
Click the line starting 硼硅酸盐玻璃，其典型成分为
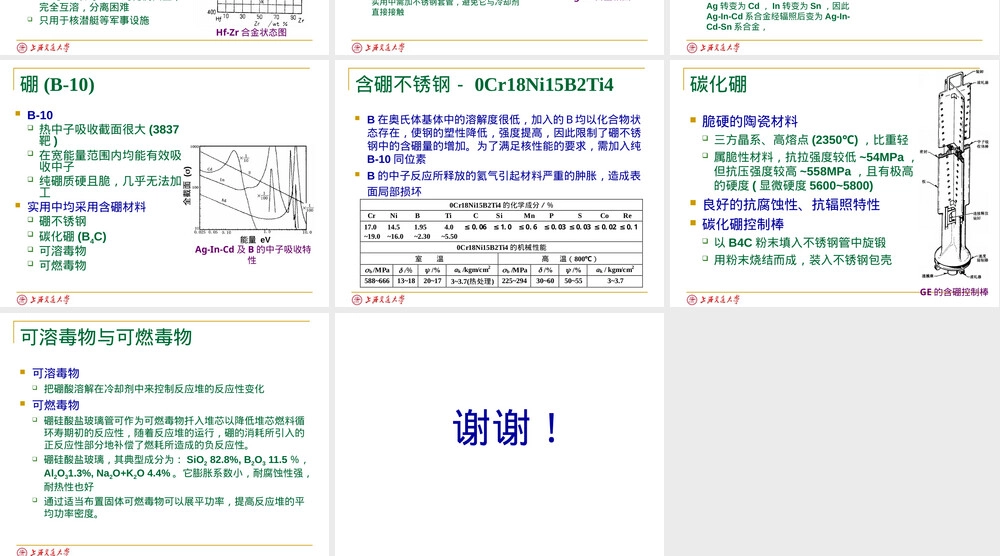pos(177,473)
